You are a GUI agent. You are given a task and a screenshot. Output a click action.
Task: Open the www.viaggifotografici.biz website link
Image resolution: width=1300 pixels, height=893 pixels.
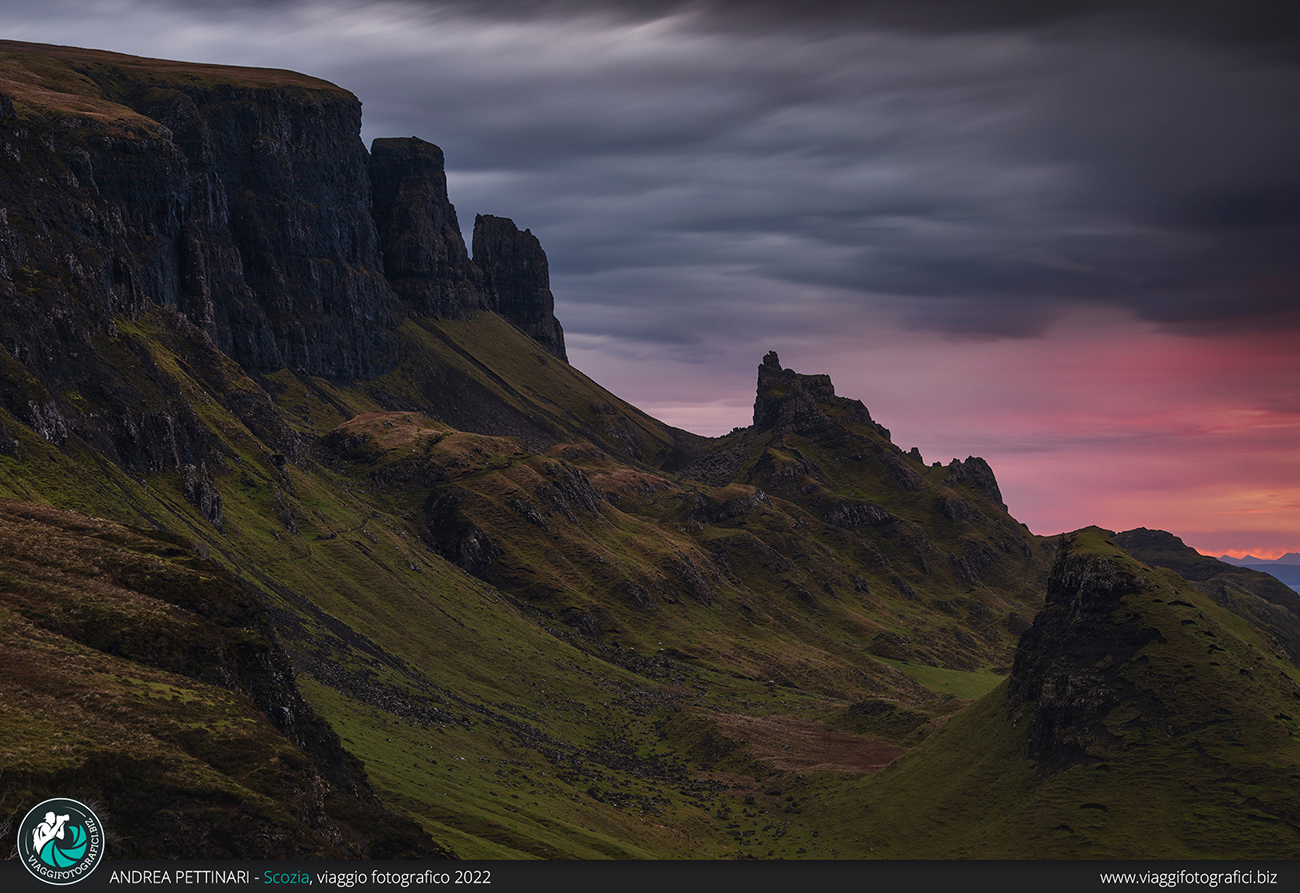(1188, 877)
